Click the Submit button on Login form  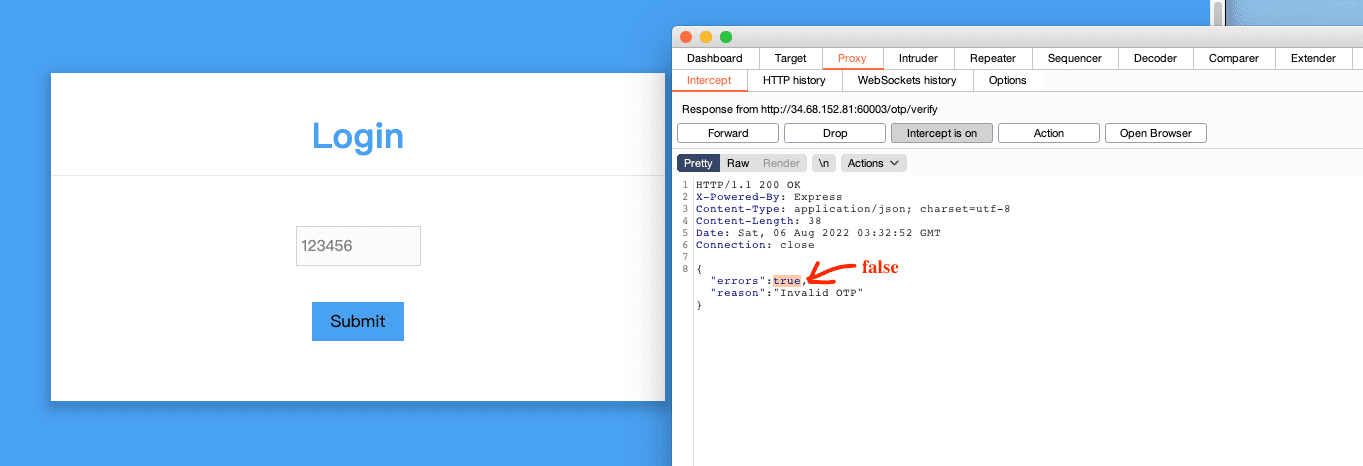357,321
